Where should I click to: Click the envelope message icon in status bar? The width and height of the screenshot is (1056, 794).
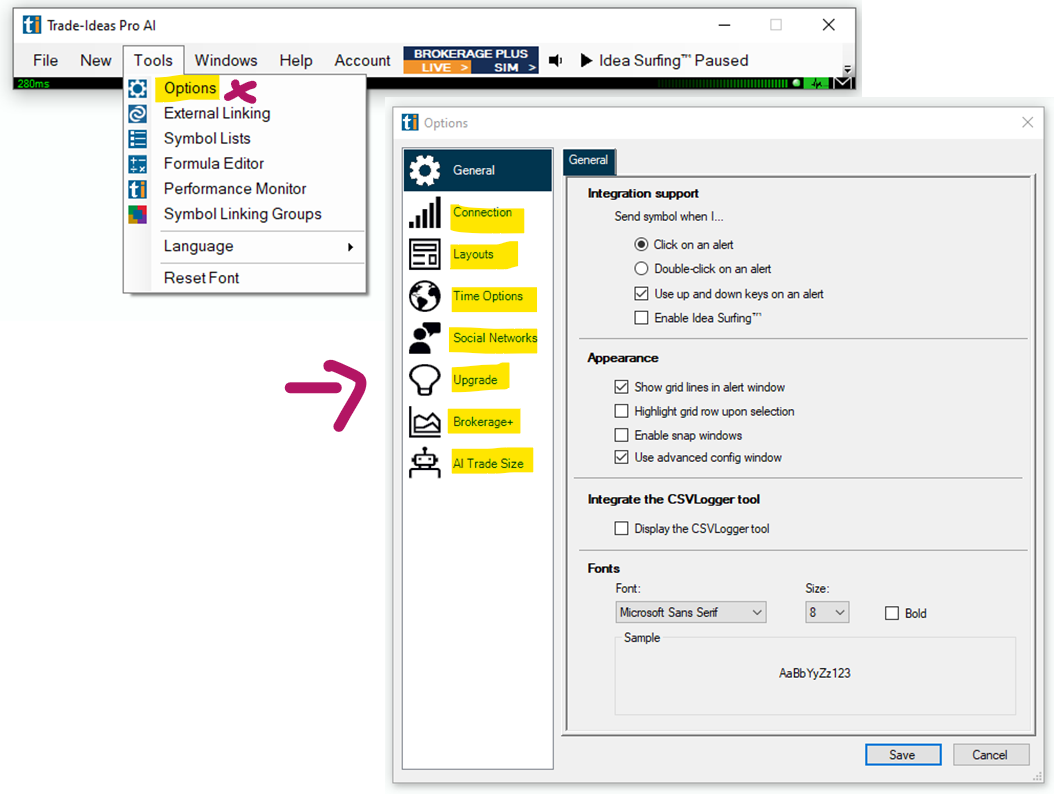point(843,83)
